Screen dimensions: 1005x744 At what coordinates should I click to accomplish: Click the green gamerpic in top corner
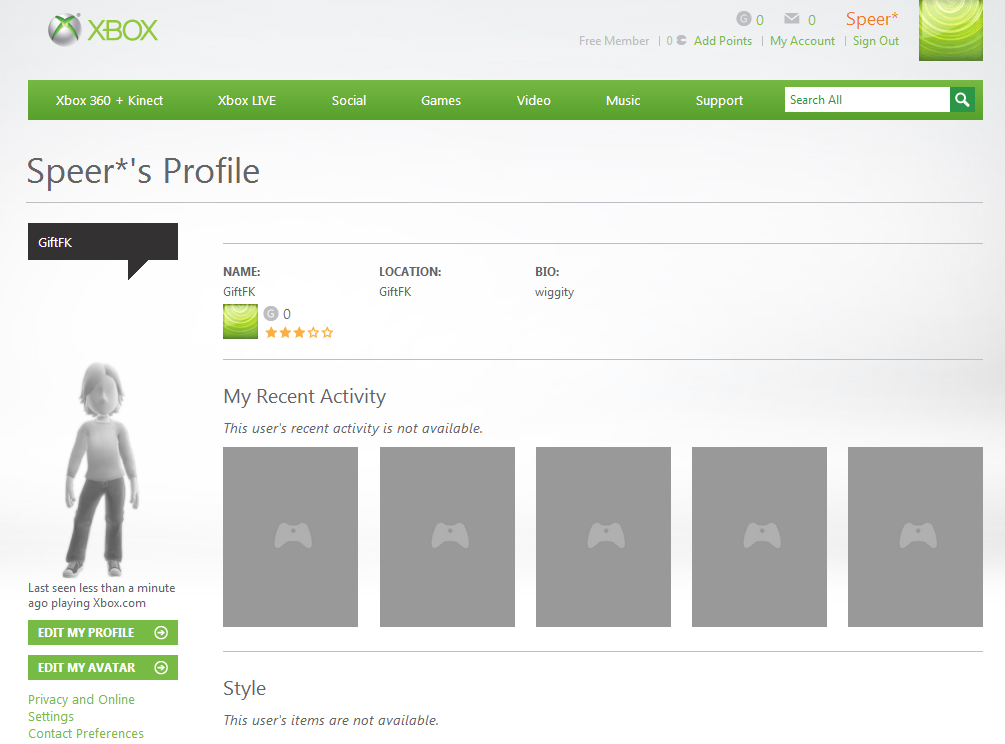coord(951,30)
